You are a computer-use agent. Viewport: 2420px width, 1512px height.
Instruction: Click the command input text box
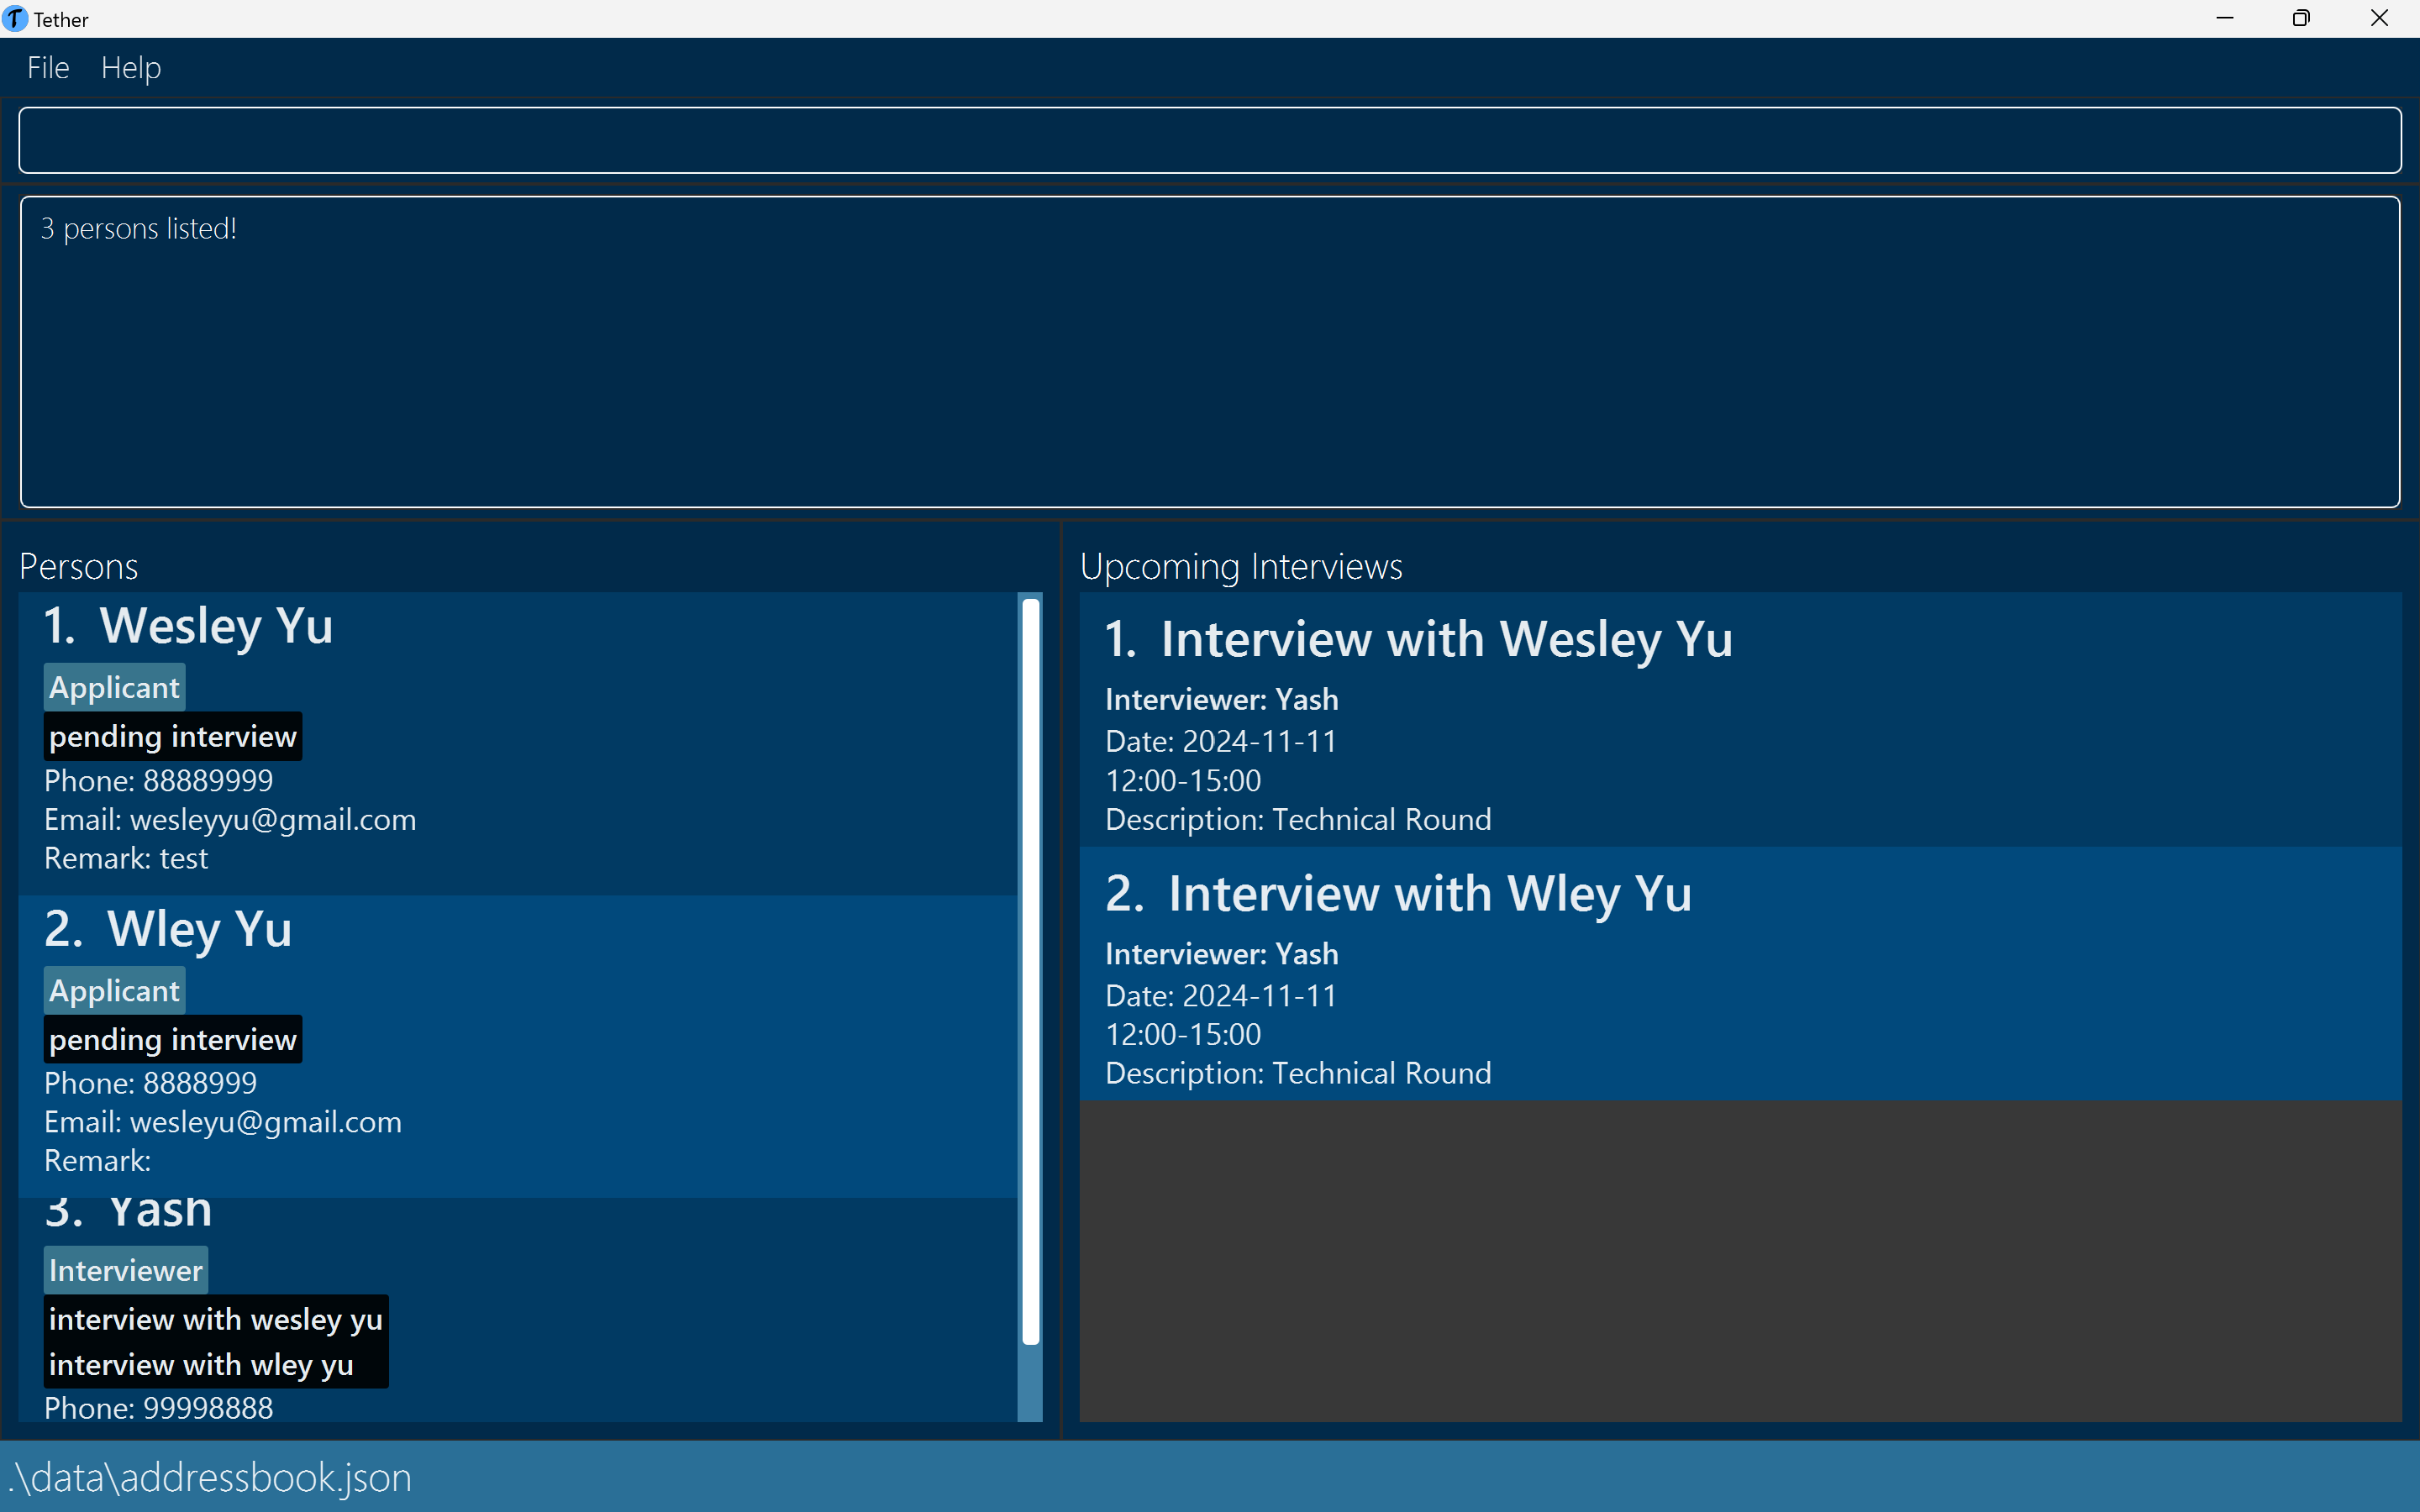tap(1209, 141)
